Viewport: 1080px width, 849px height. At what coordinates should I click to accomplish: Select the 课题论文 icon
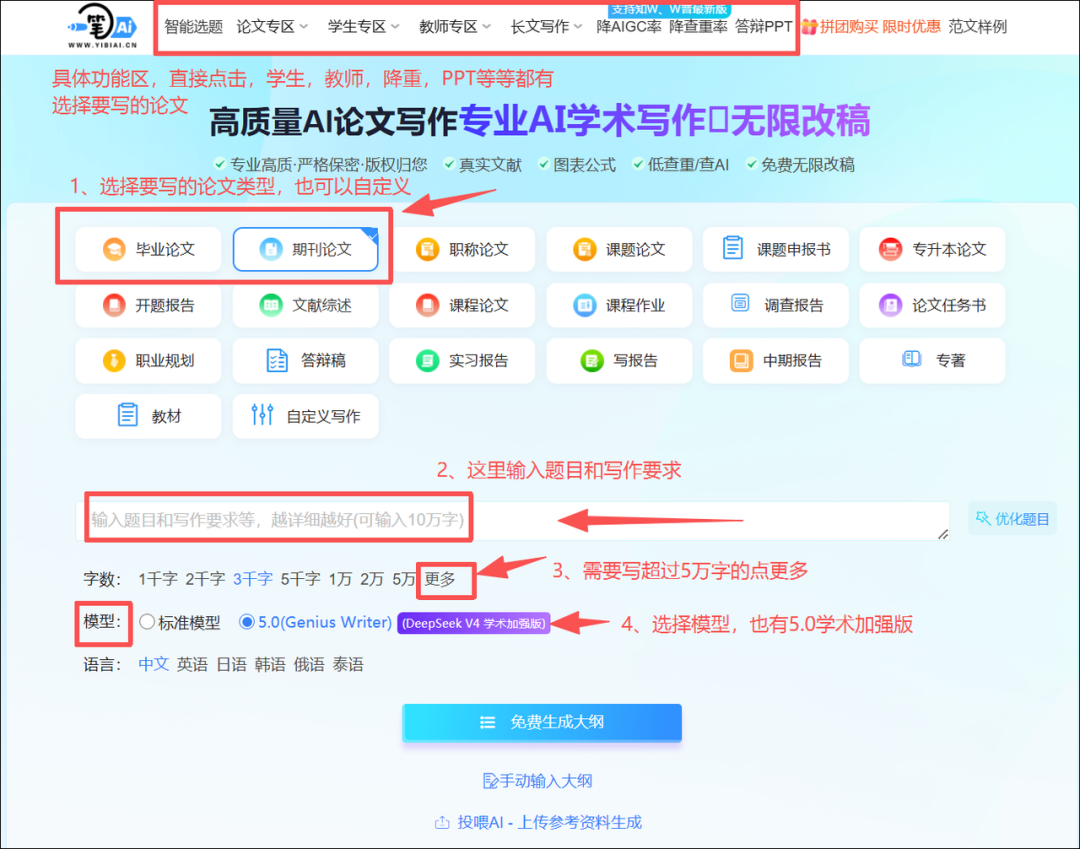pos(584,249)
